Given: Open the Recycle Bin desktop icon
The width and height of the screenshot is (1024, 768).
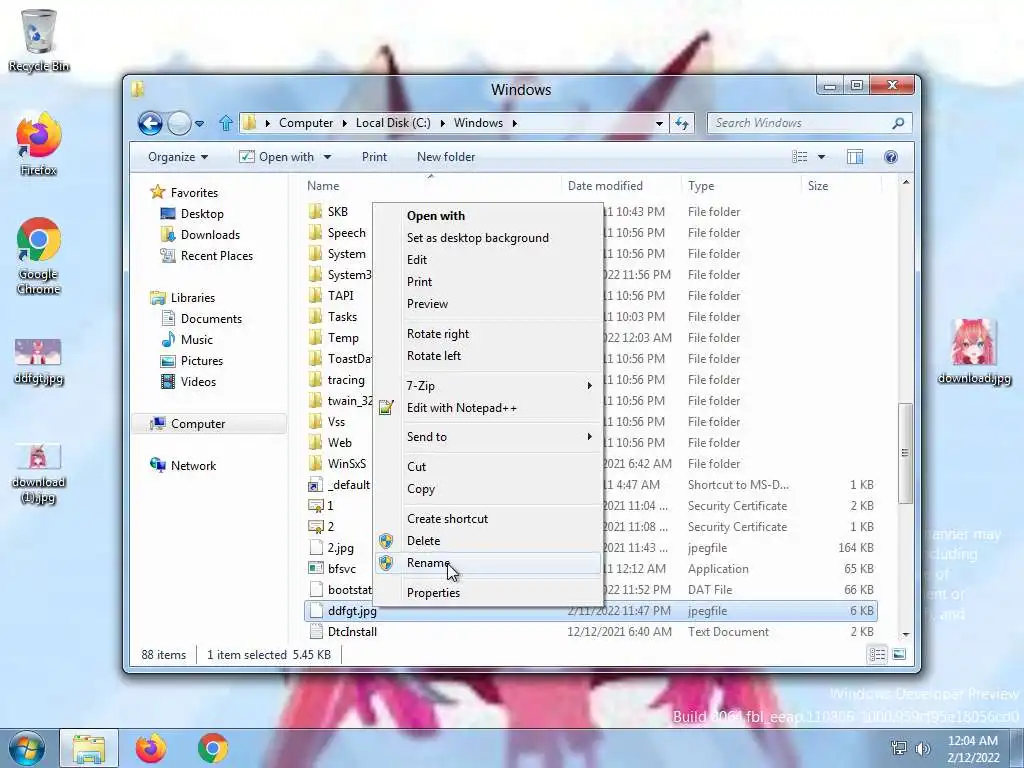Looking at the screenshot, I should (39, 40).
